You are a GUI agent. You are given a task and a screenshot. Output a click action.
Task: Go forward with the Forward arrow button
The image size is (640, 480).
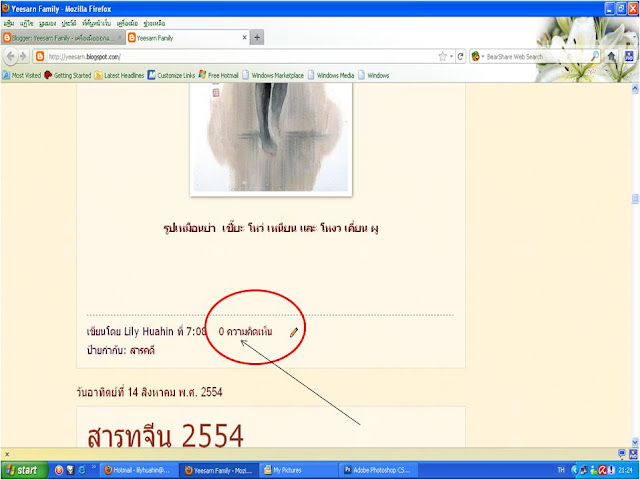pyautogui.click(x=23, y=56)
